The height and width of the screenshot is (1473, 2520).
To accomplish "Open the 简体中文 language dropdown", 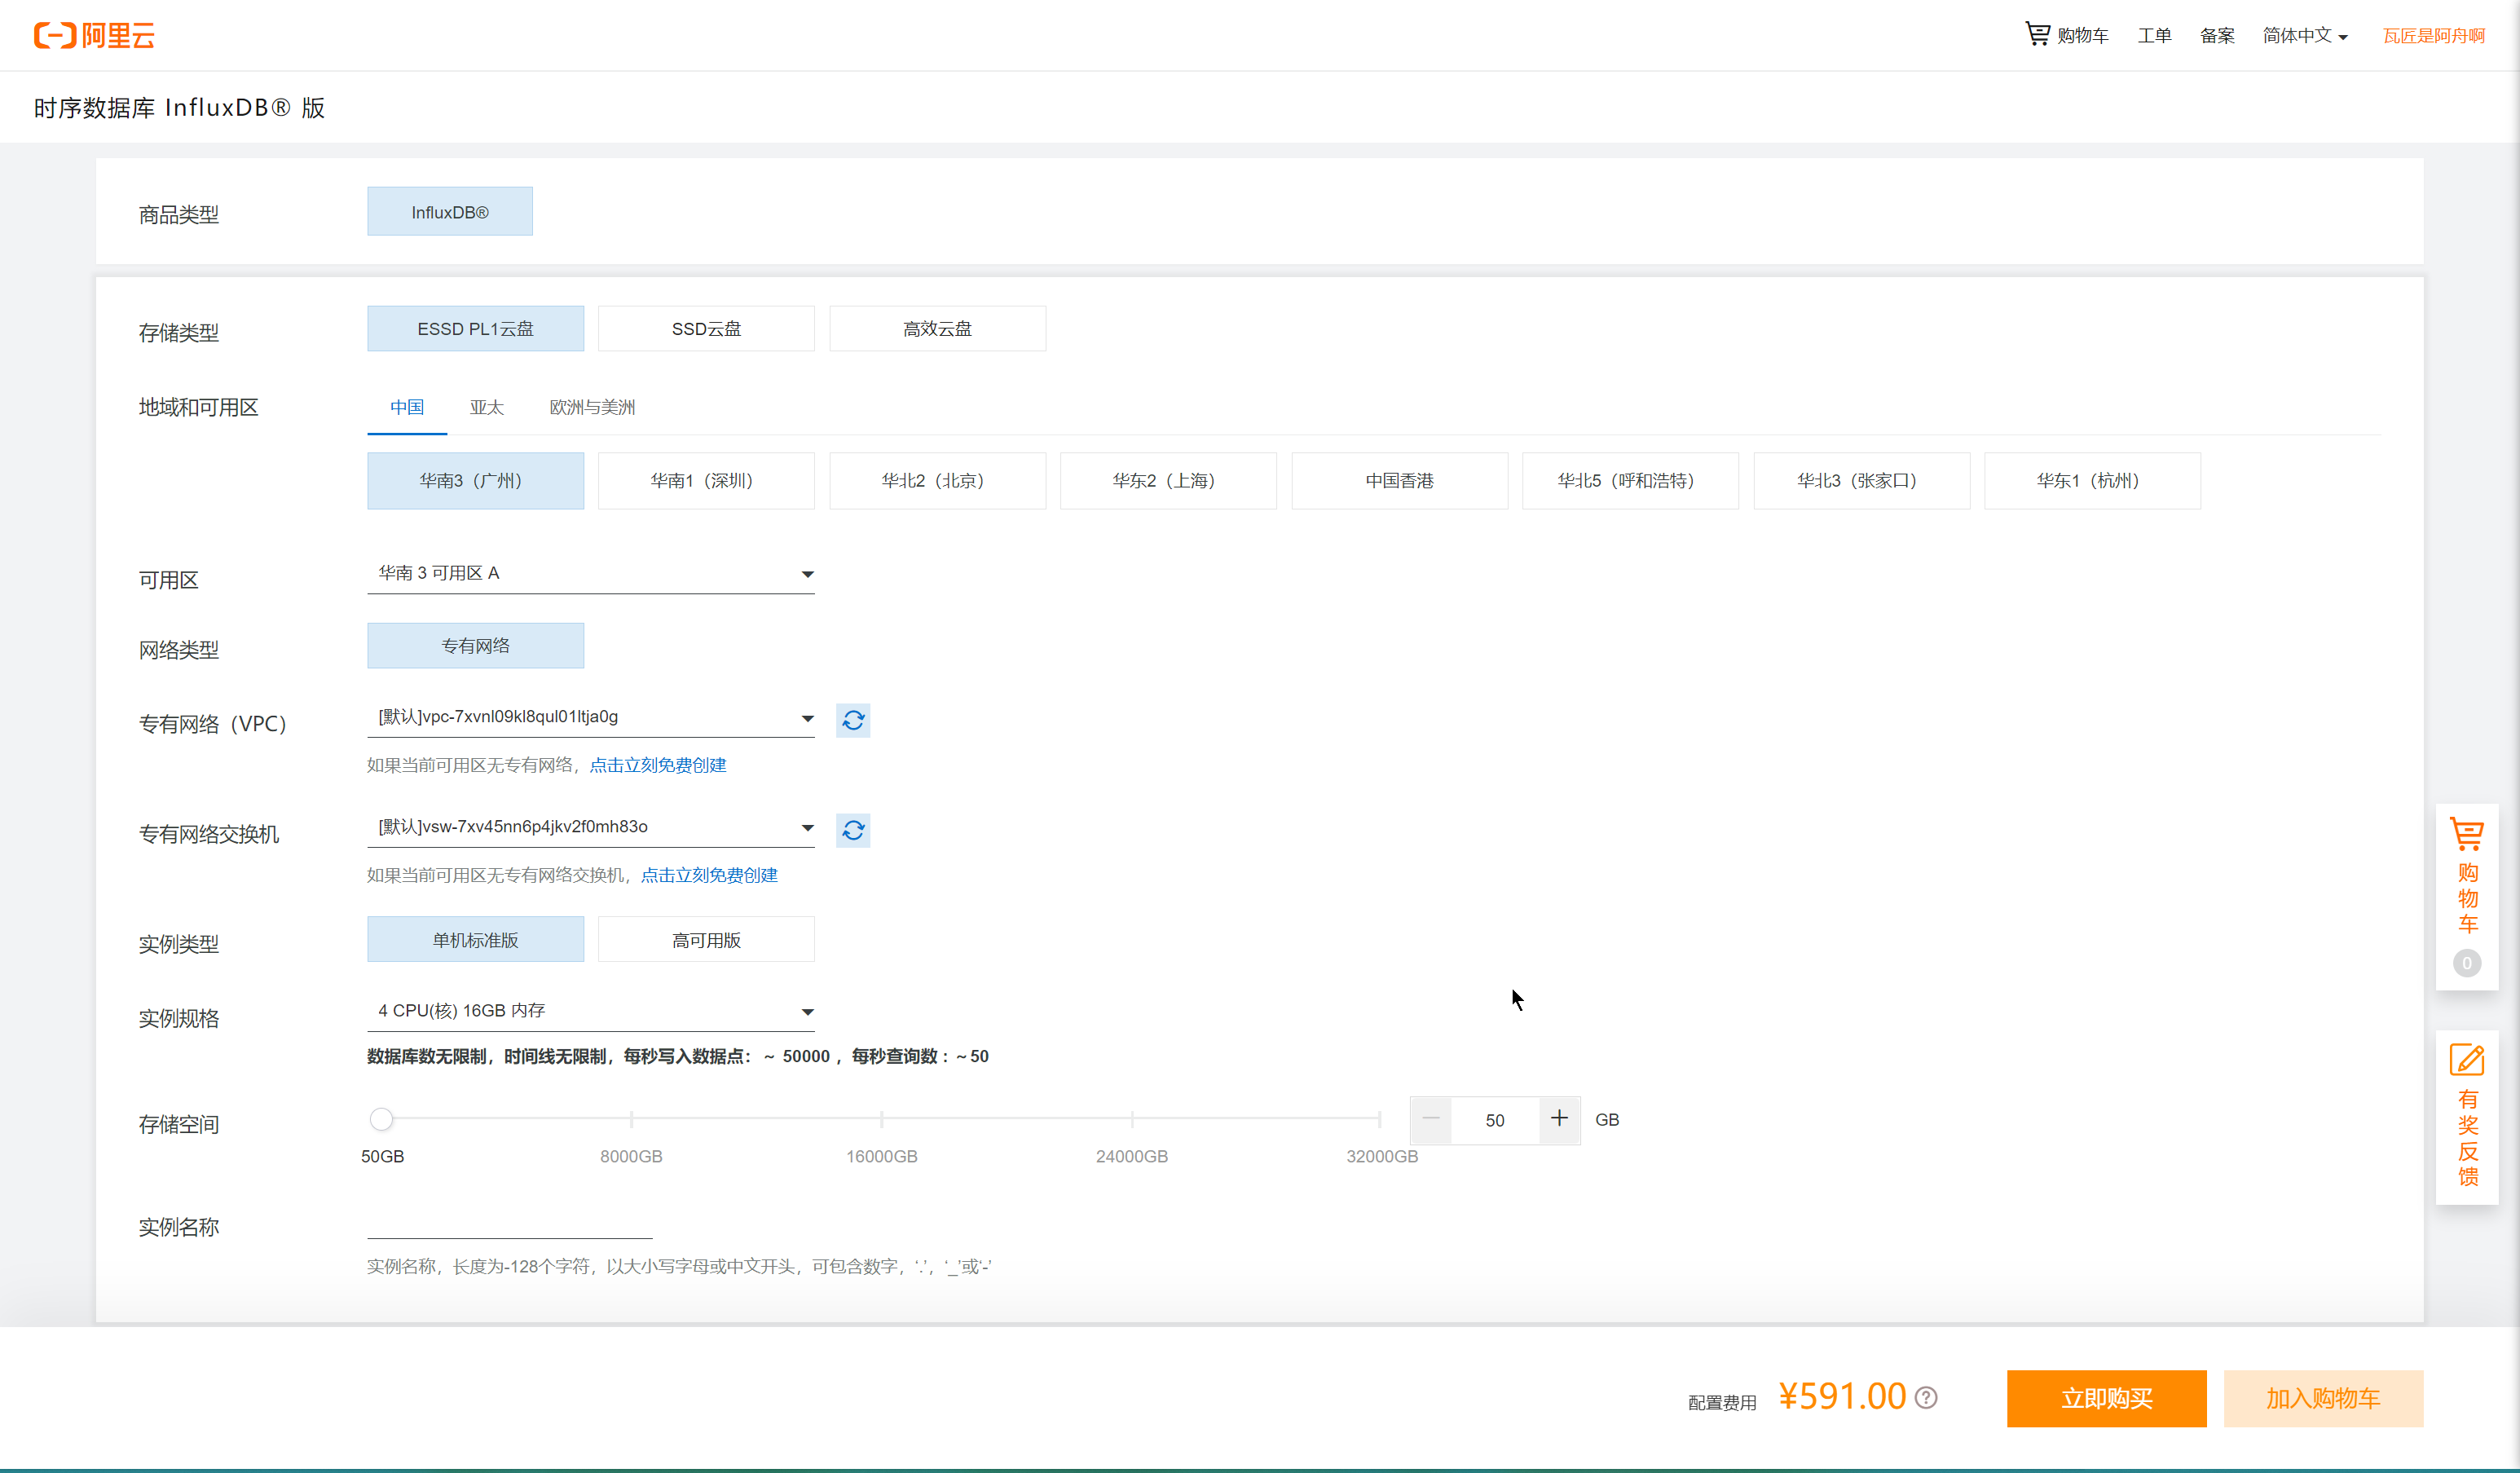I will 2305,35.
